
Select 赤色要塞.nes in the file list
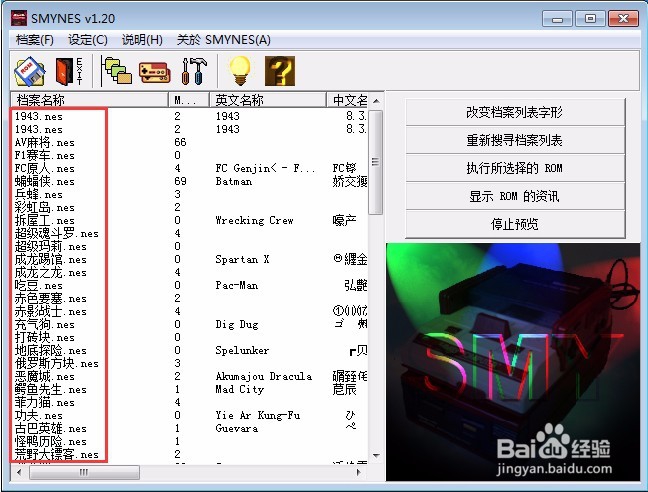[50, 299]
